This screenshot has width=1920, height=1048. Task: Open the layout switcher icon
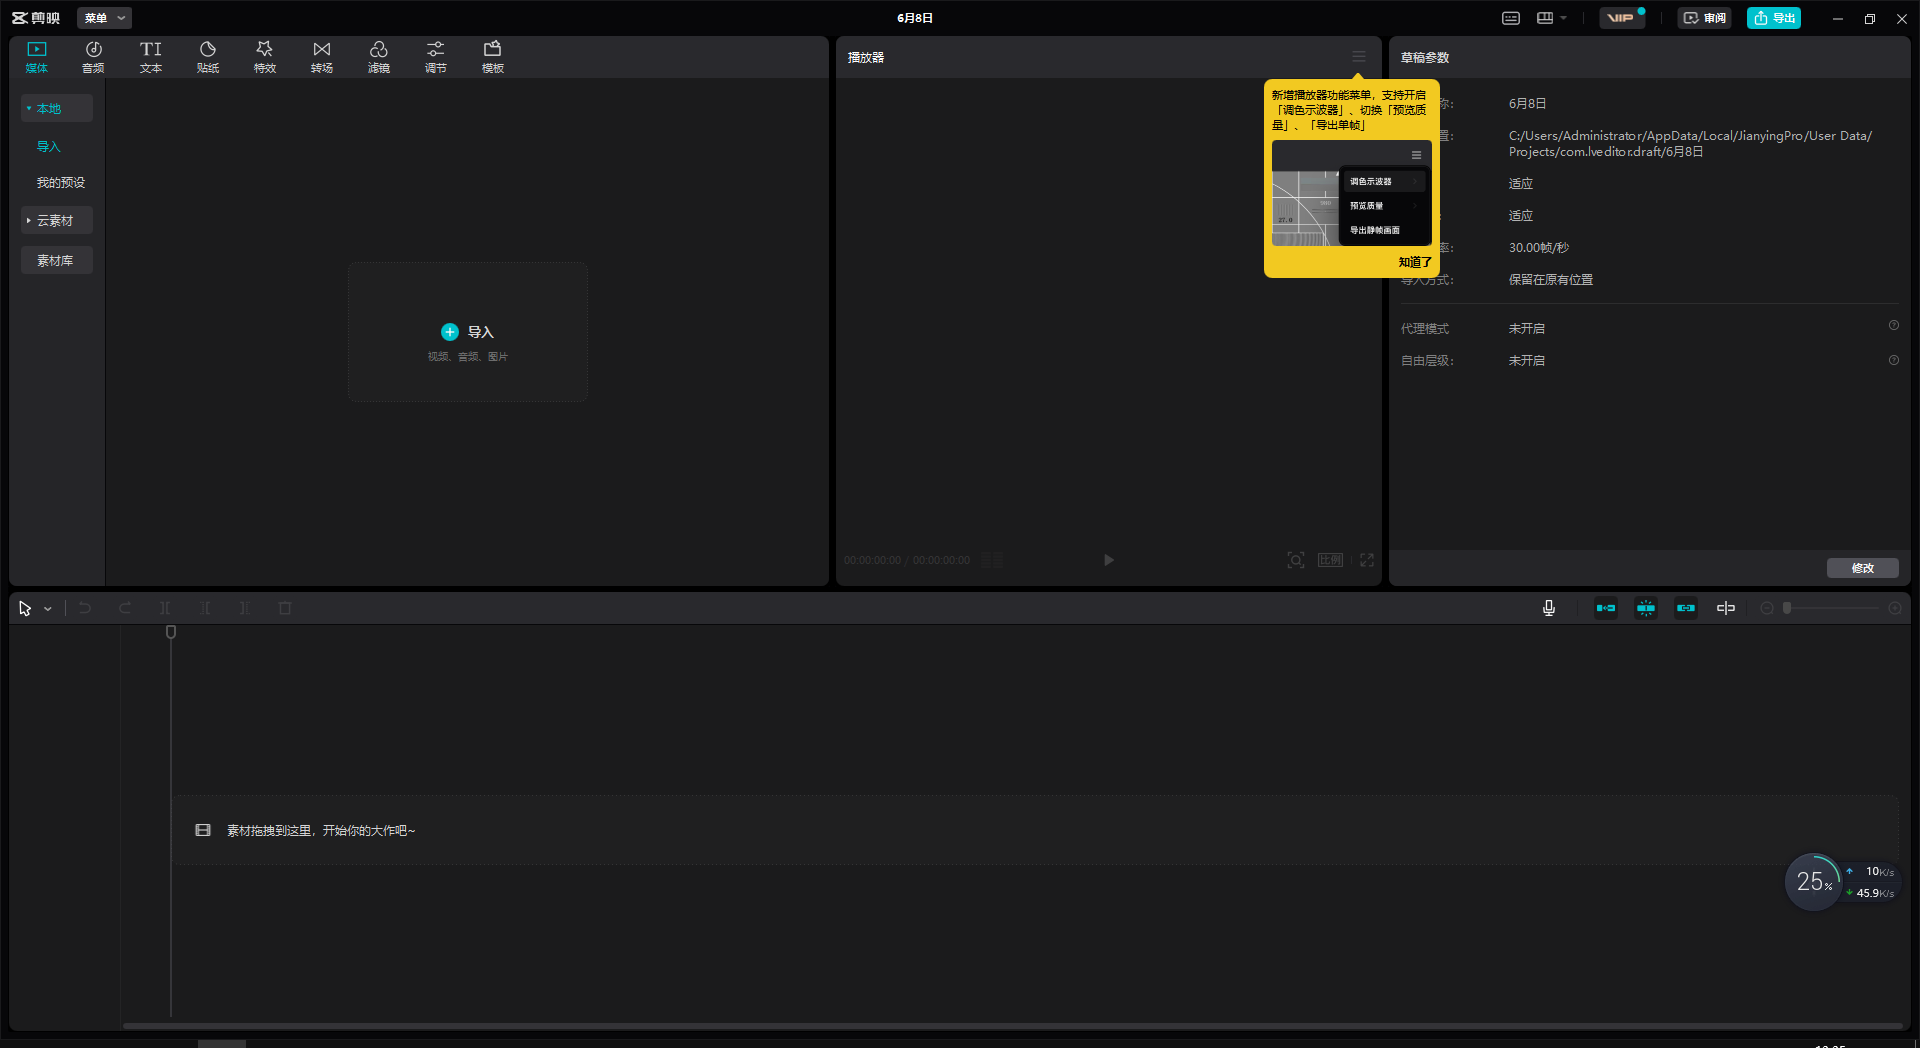point(1545,18)
